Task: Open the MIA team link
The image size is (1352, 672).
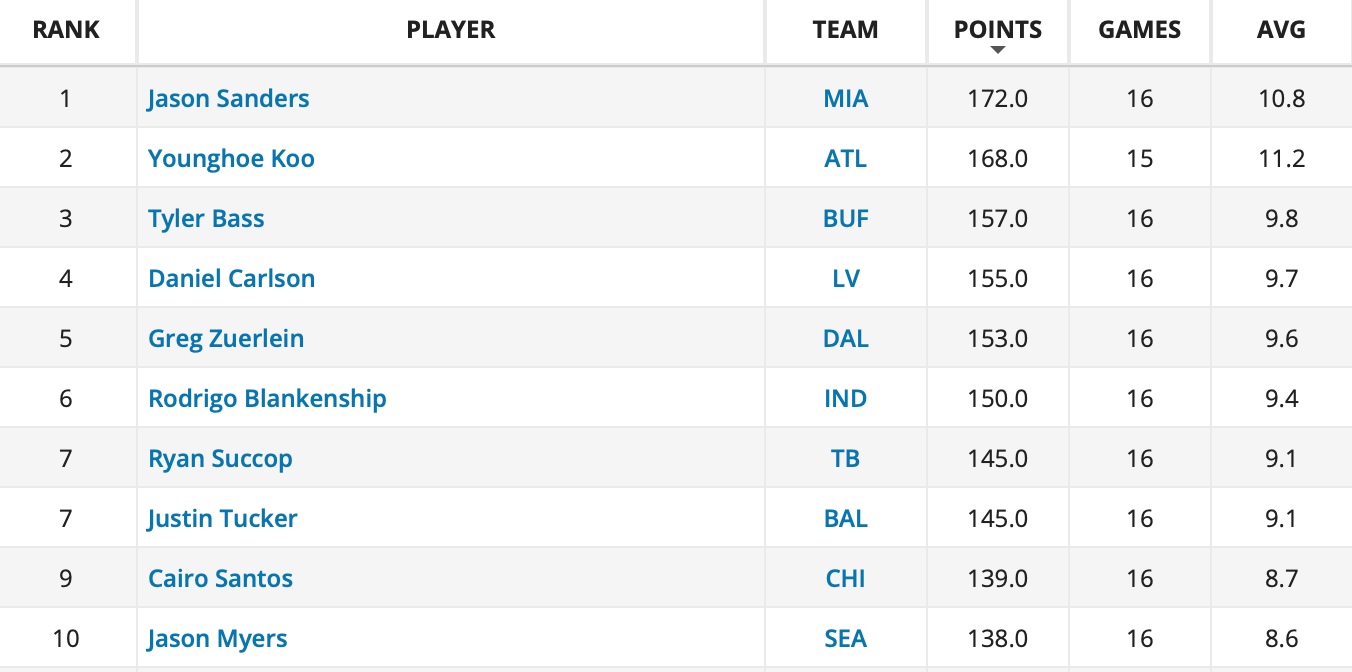Action: point(846,98)
